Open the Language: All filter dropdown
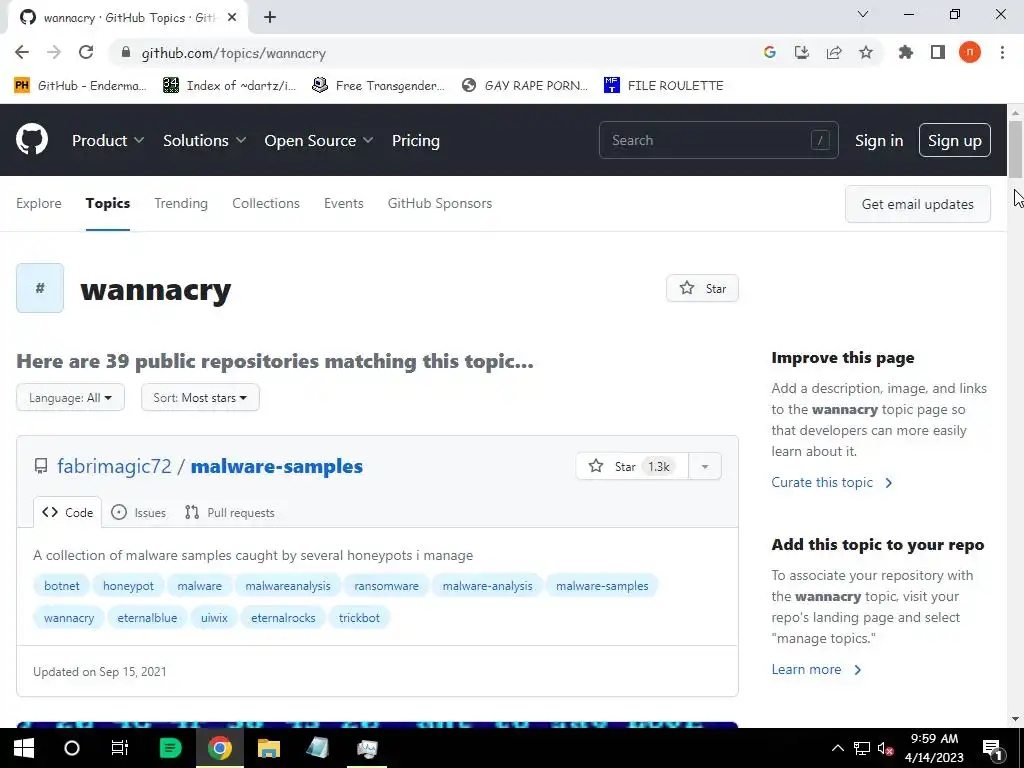 tap(71, 397)
